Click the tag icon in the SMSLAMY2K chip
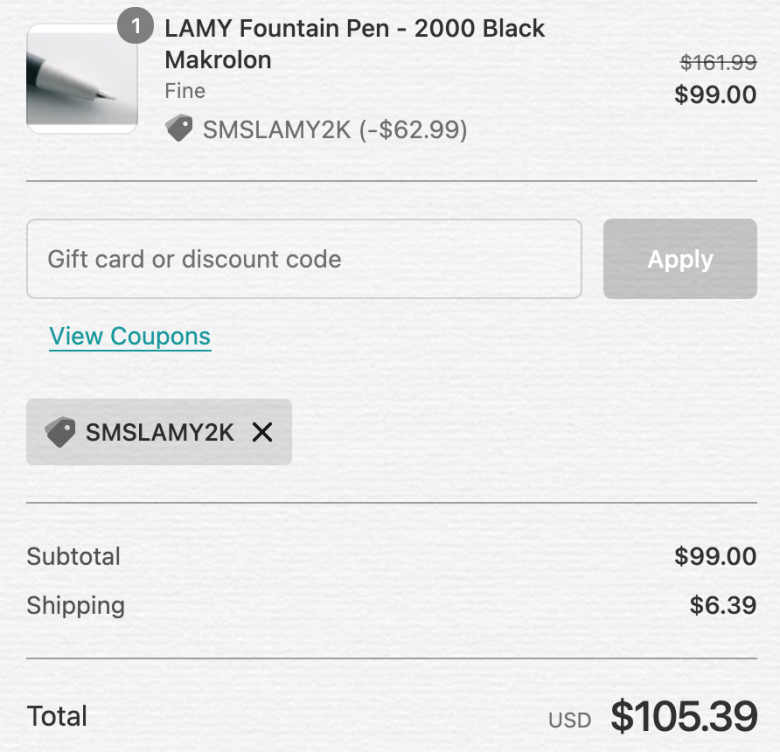This screenshot has height=752, width=780. [x=60, y=432]
